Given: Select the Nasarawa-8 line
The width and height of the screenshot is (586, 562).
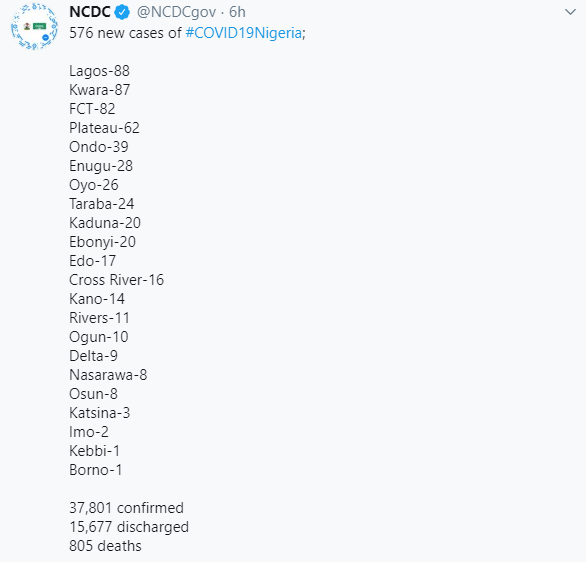Looking at the screenshot, I should tap(108, 375).
